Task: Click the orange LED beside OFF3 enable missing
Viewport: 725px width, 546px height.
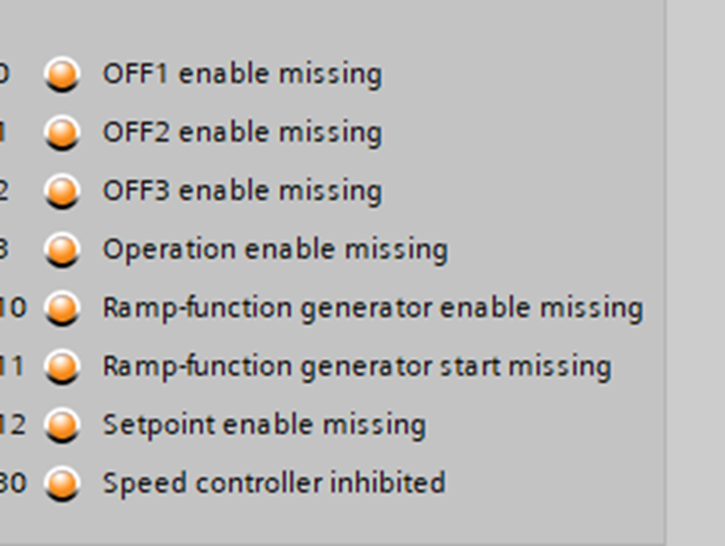Action: (x=62, y=190)
